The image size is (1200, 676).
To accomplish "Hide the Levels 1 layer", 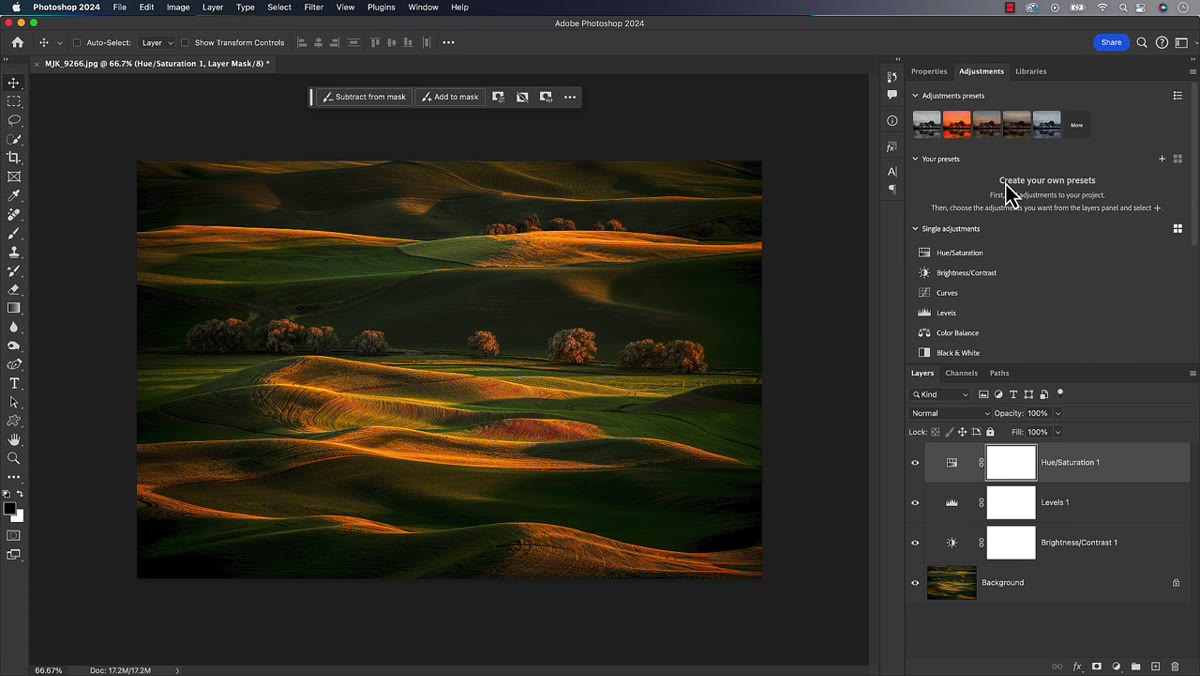I will click(x=915, y=503).
